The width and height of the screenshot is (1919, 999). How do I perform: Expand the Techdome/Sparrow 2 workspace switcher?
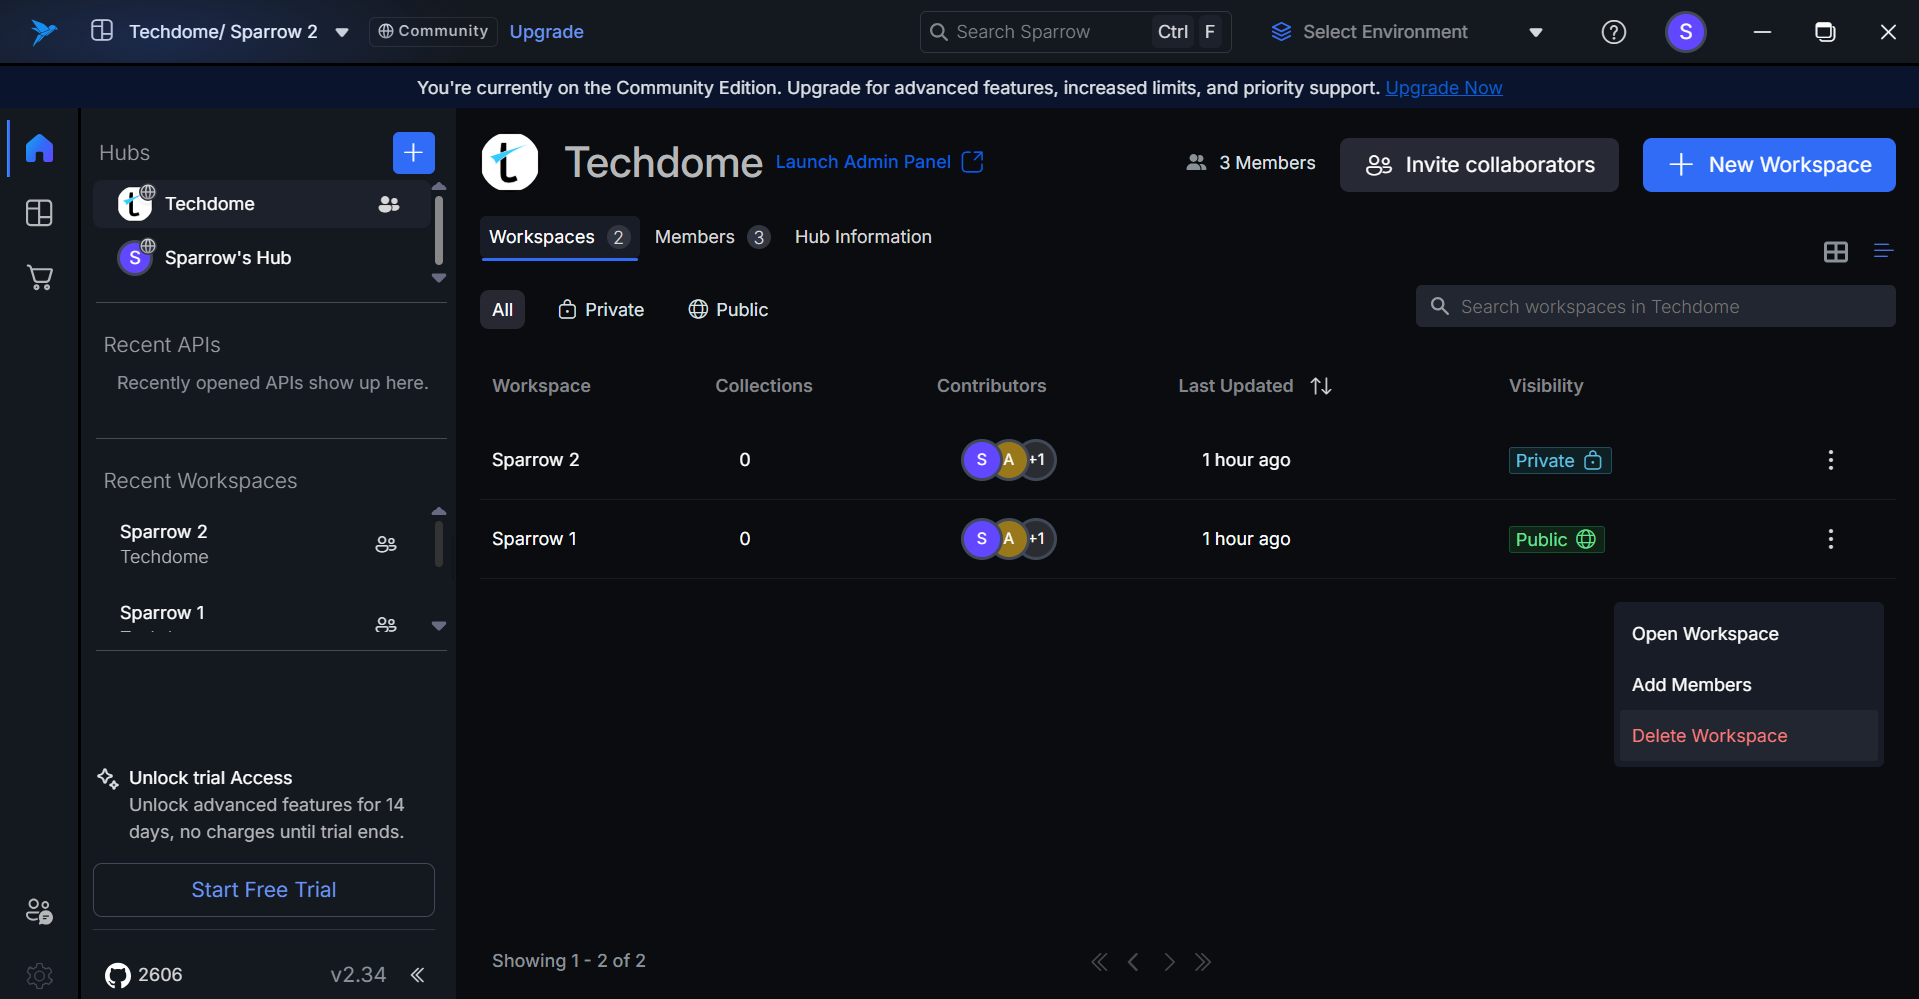(342, 32)
